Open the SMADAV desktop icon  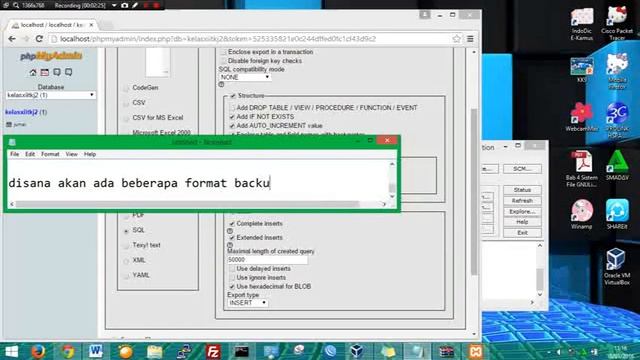coord(617,165)
